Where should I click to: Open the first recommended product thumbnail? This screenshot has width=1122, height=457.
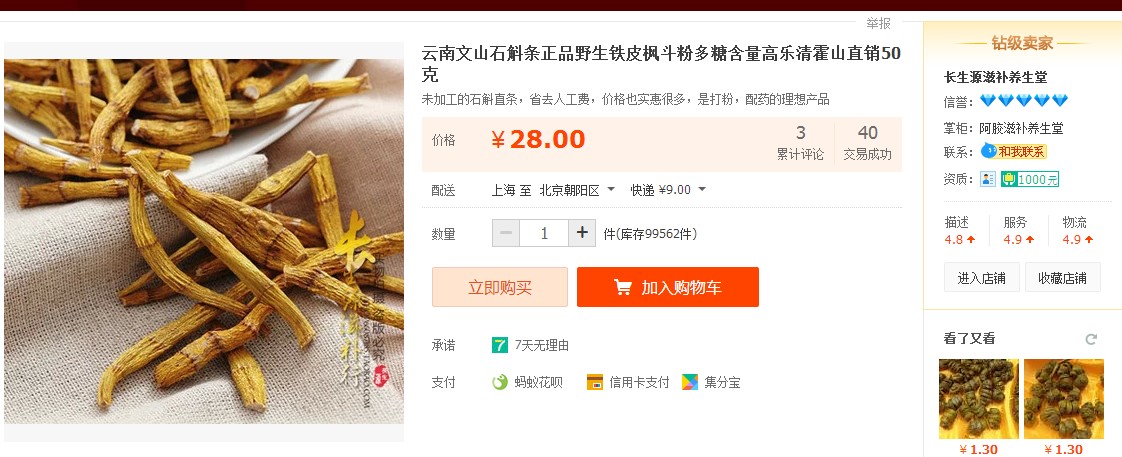pyautogui.click(x=978, y=399)
